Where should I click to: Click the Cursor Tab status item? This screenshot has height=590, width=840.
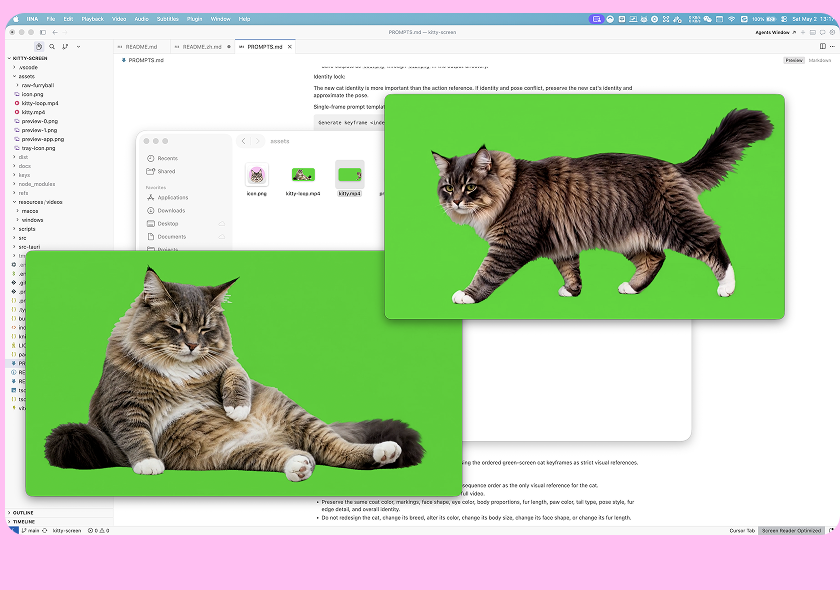click(742, 531)
